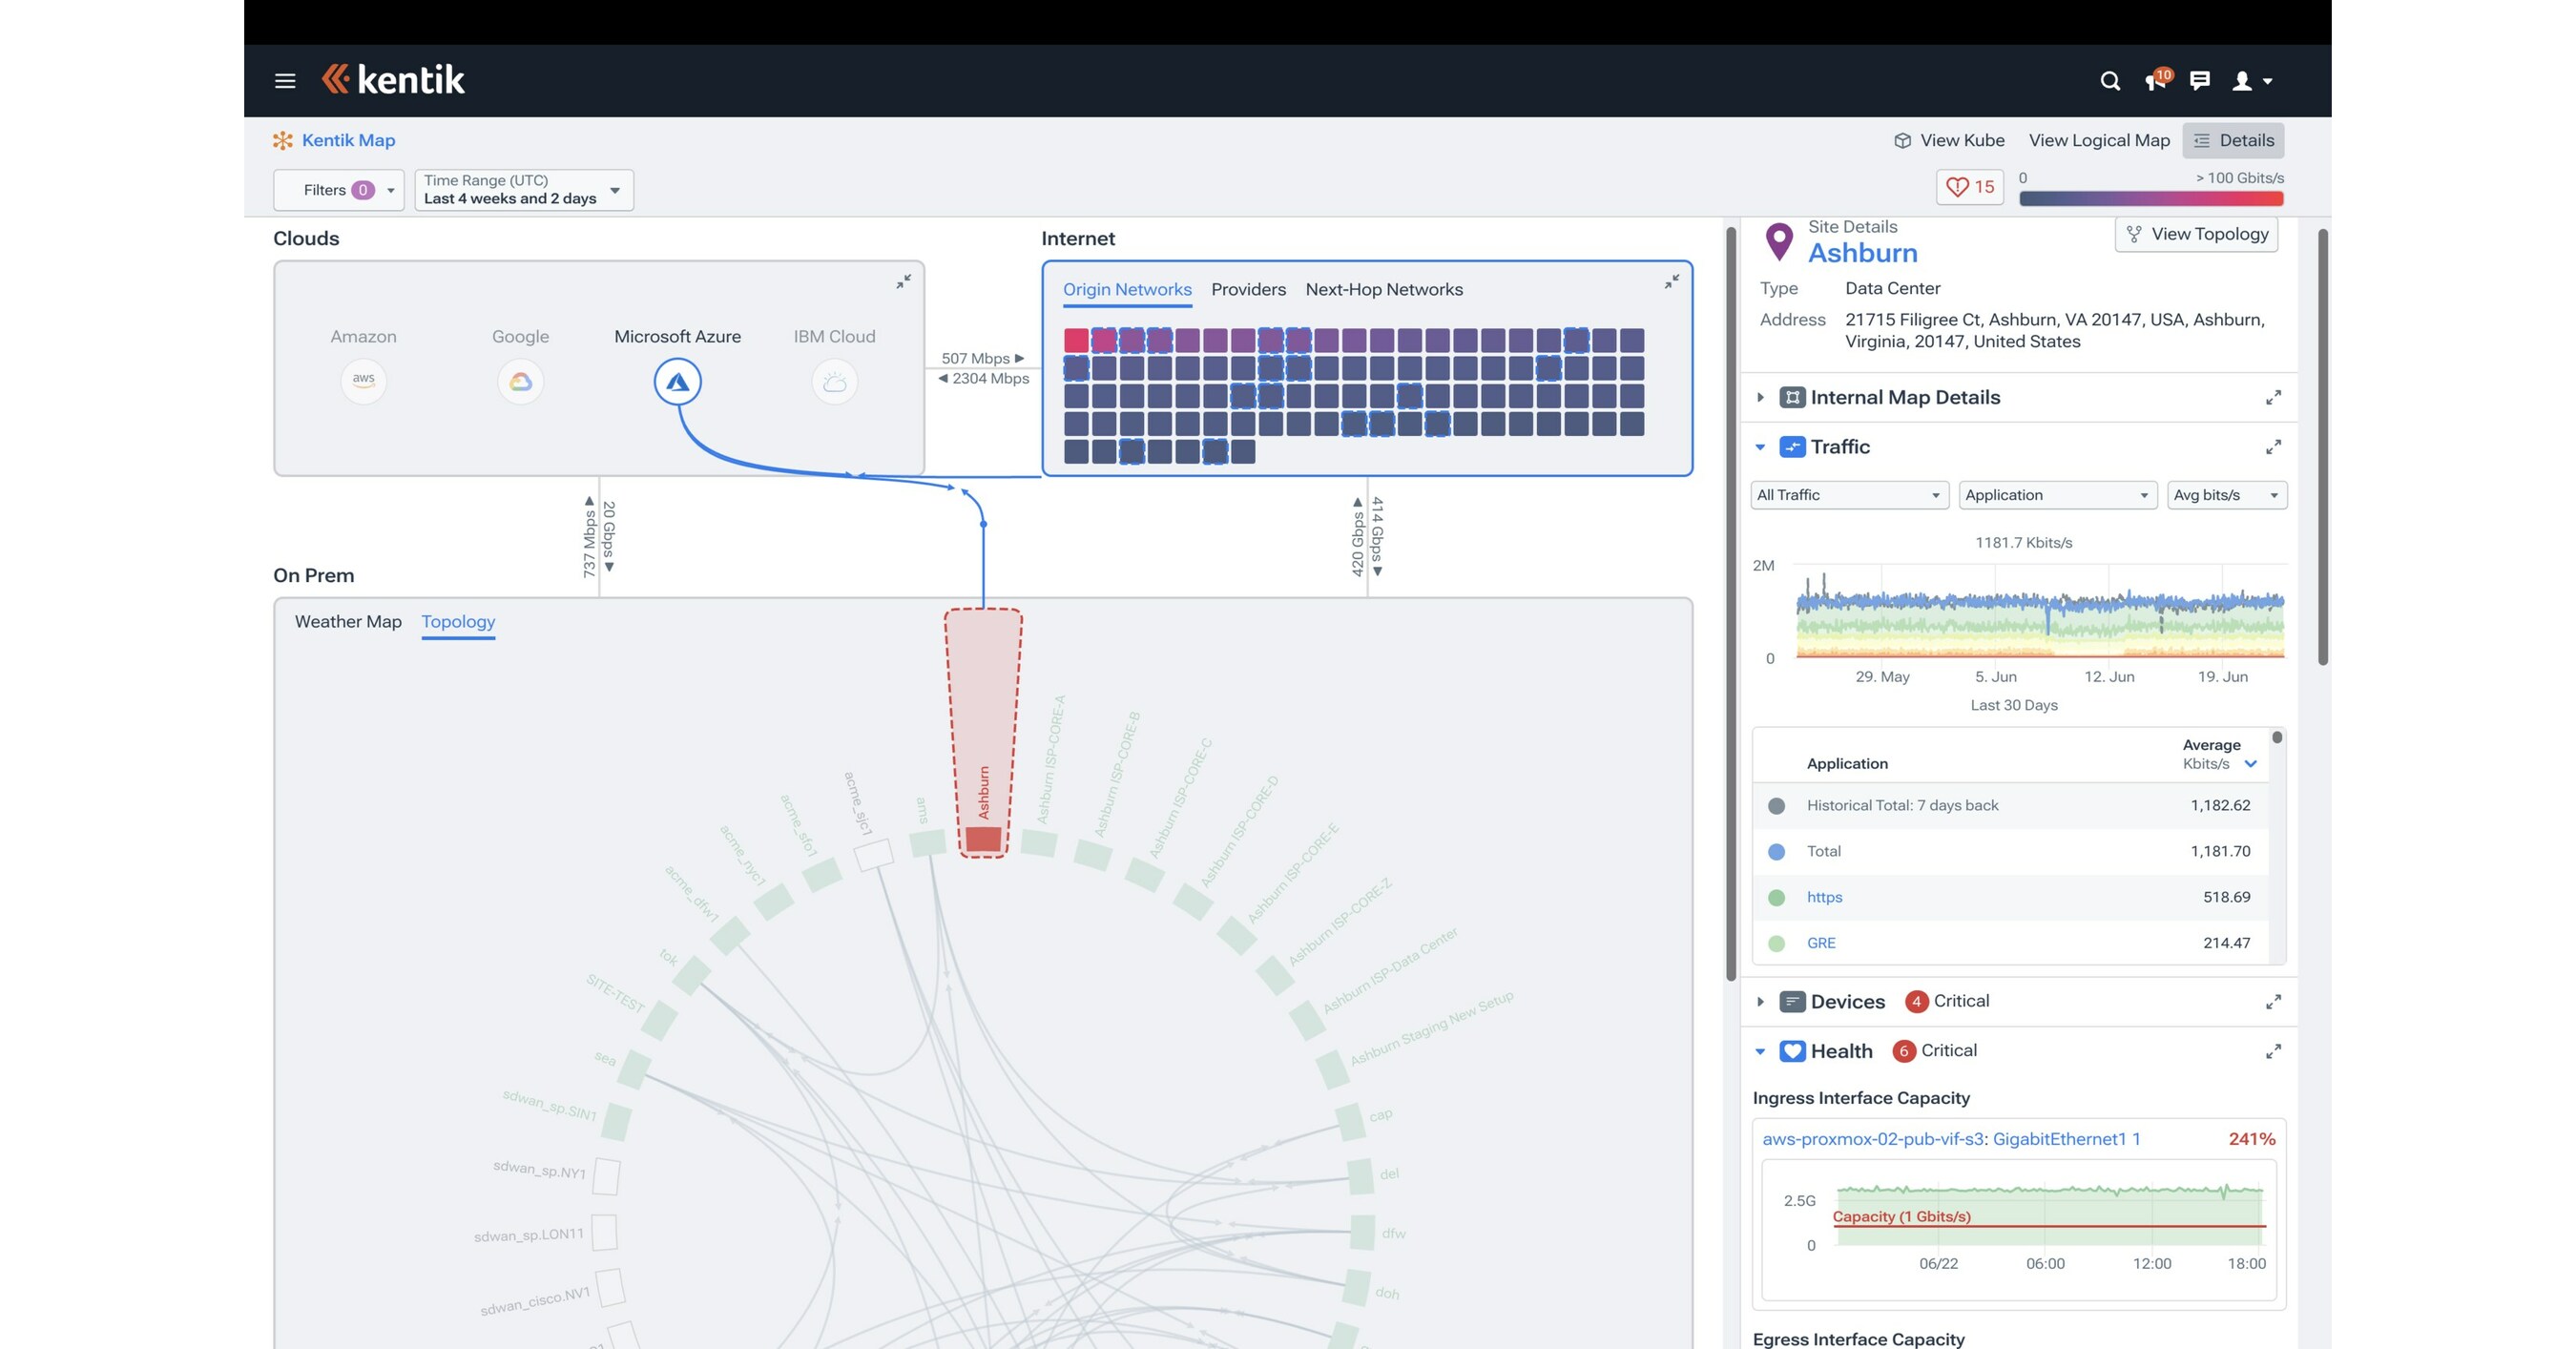Toggle the Details panel view
The width and height of the screenshot is (2576, 1349).
pyautogui.click(x=2233, y=140)
